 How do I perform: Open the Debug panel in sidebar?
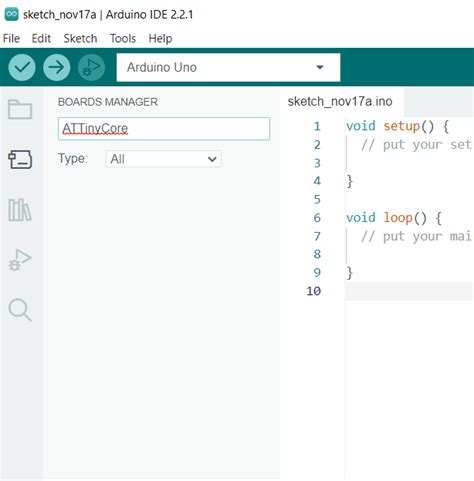click(20, 260)
